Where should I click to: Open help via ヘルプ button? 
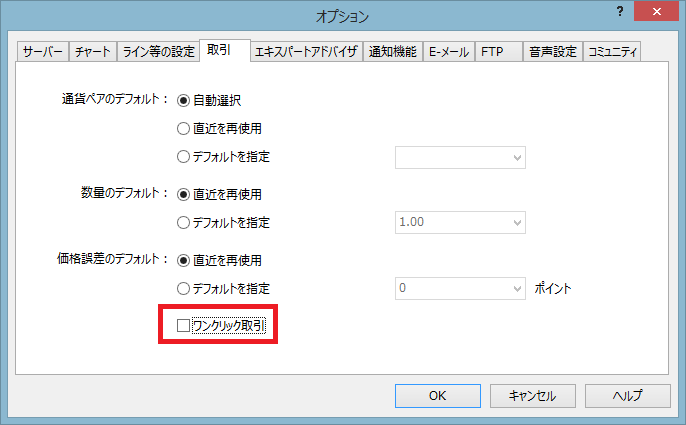click(627, 396)
